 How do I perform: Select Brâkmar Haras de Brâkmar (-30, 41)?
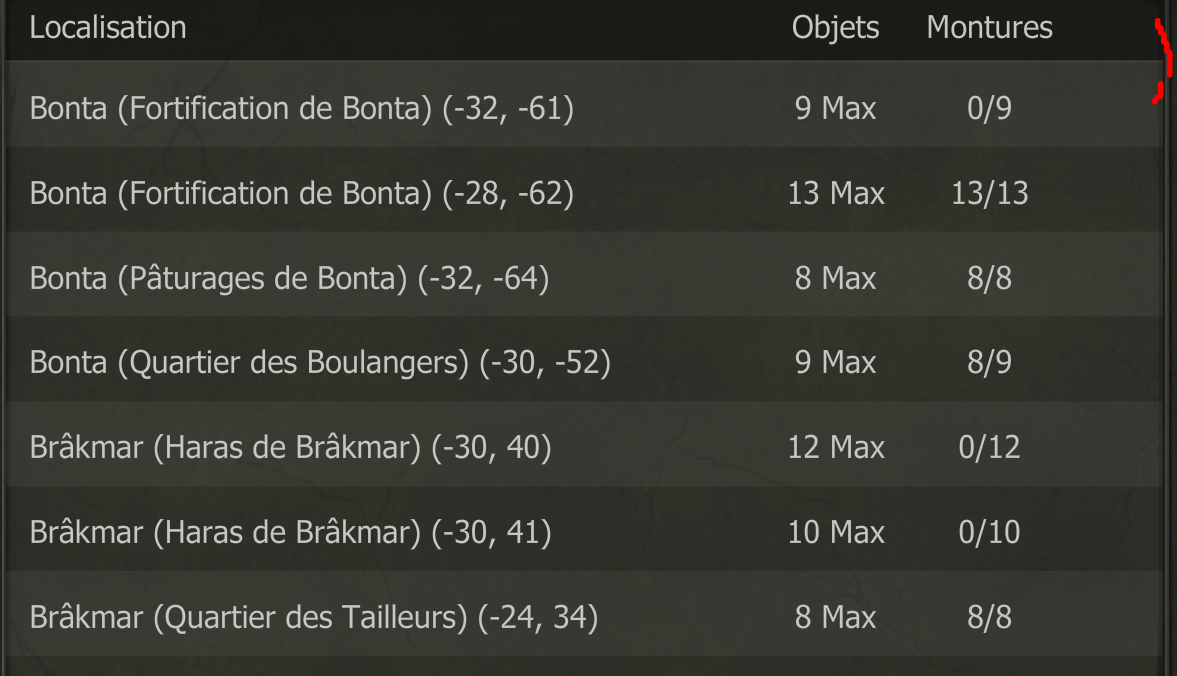tap(585, 529)
